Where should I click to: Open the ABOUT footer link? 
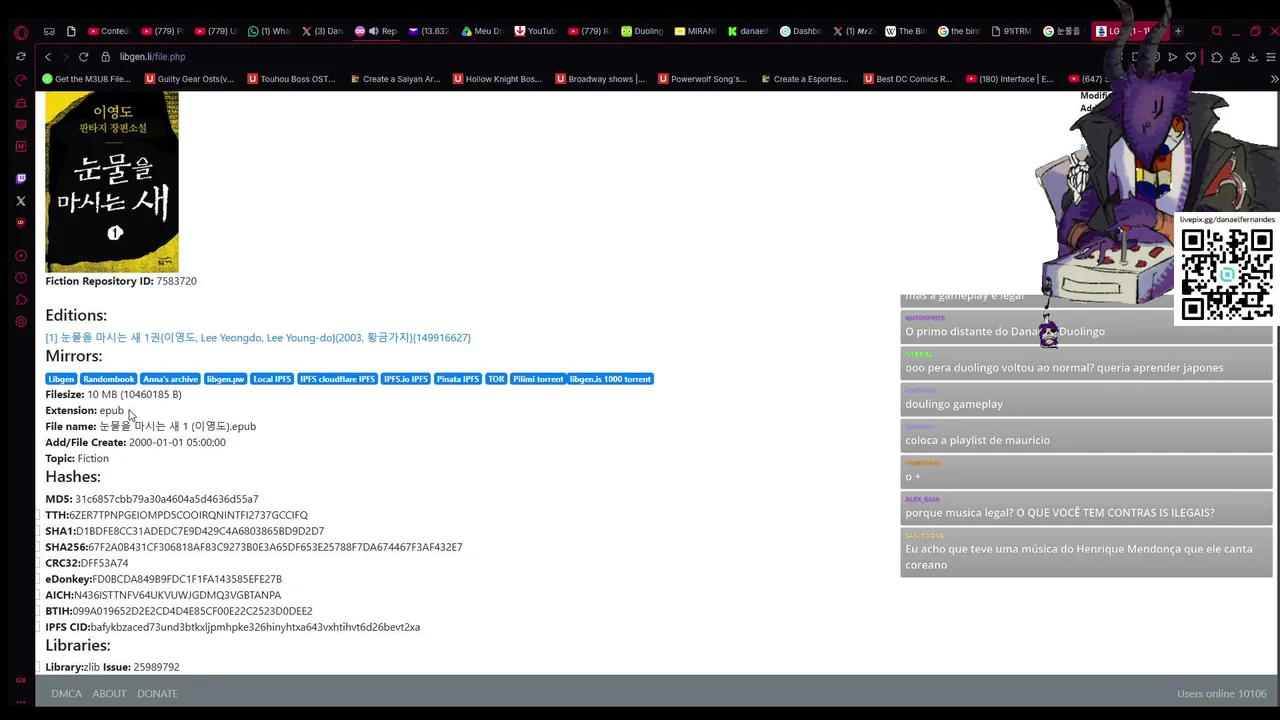point(109,694)
